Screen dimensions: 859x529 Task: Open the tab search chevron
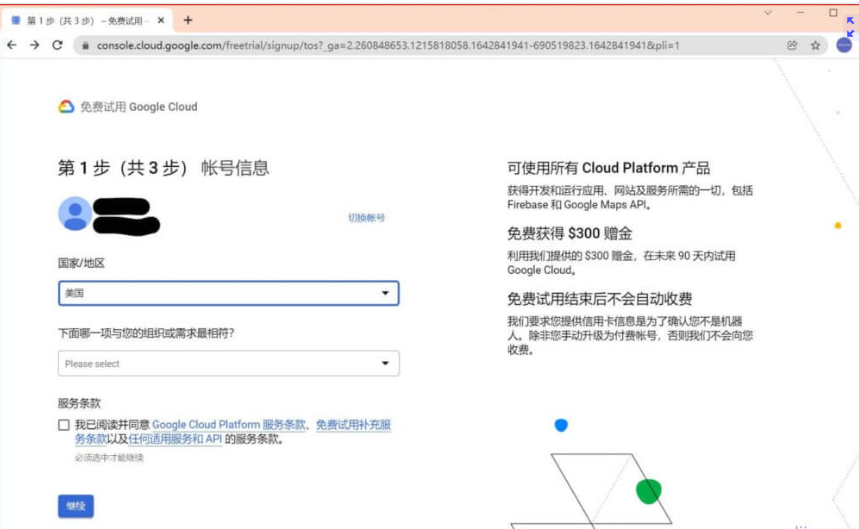tap(768, 13)
